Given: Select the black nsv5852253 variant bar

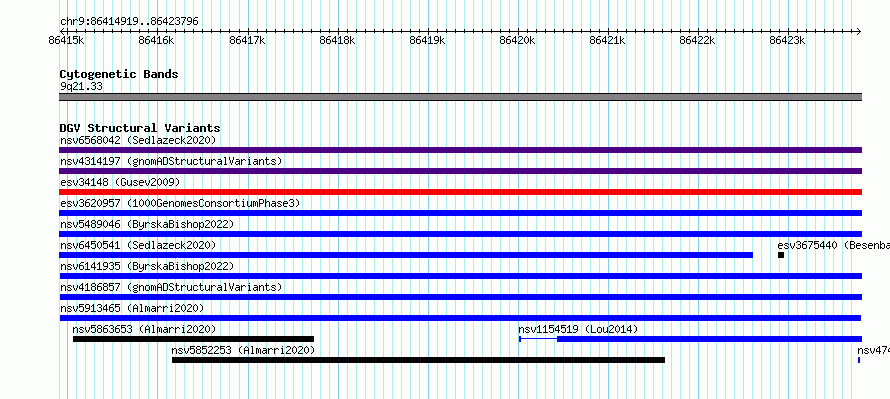Looking at the screenshot, I should pos(418,360).
